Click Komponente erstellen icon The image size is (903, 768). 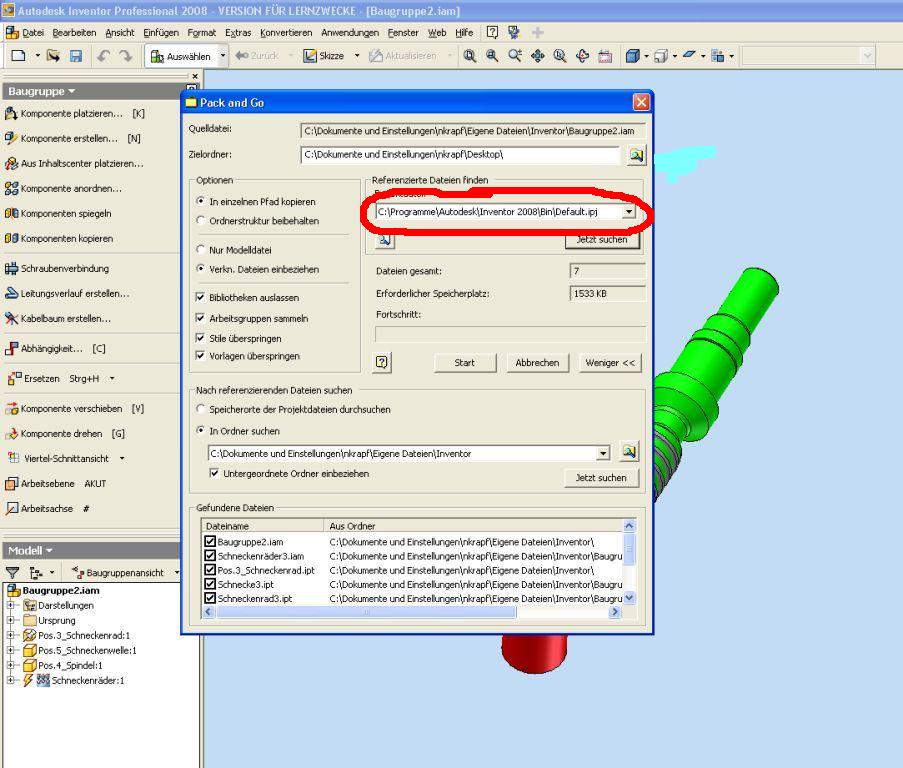(11, 138)
